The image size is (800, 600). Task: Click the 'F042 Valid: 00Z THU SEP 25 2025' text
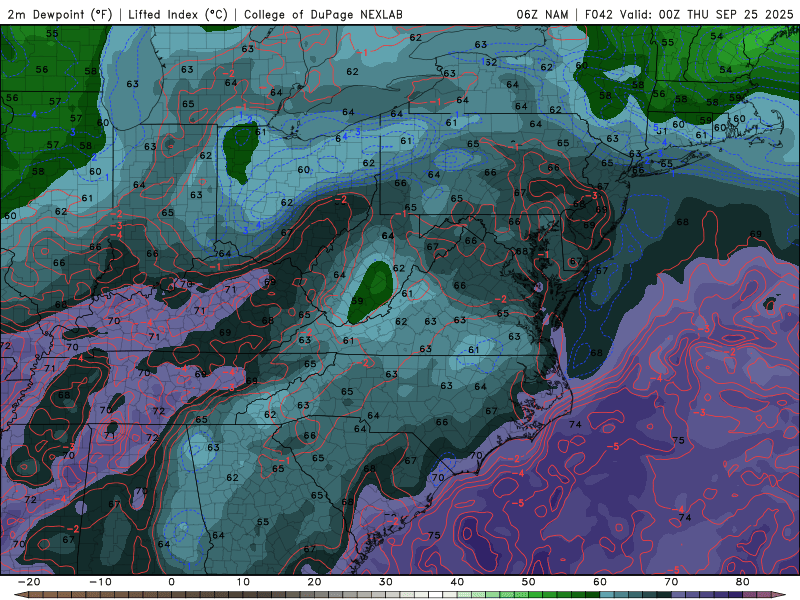(689, 14)
